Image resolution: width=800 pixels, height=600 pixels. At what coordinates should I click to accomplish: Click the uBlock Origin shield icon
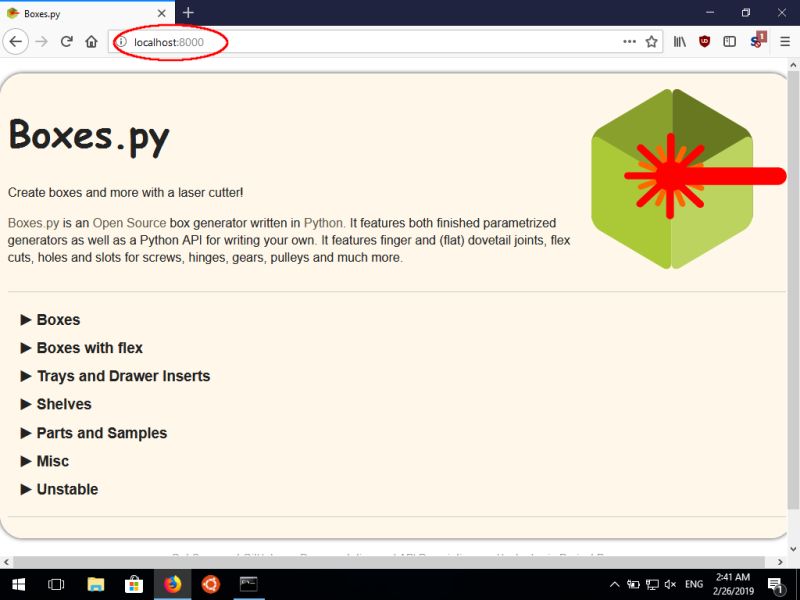click(x=703, y=41)
